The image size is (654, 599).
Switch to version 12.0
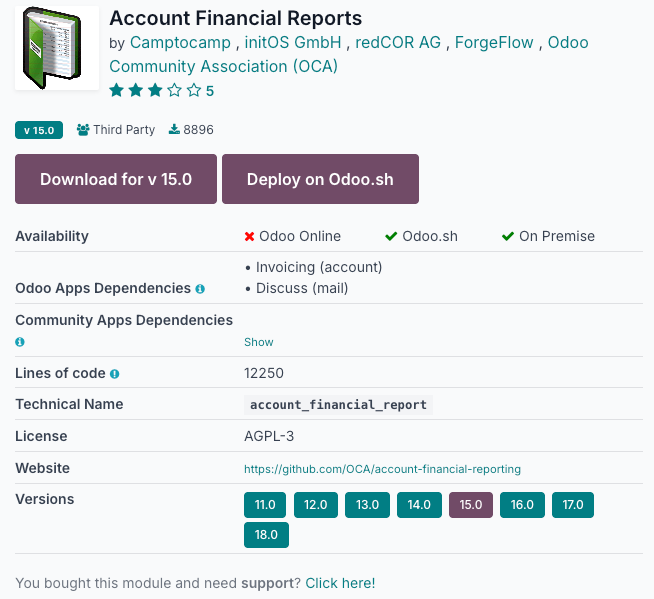click(316, 505)
